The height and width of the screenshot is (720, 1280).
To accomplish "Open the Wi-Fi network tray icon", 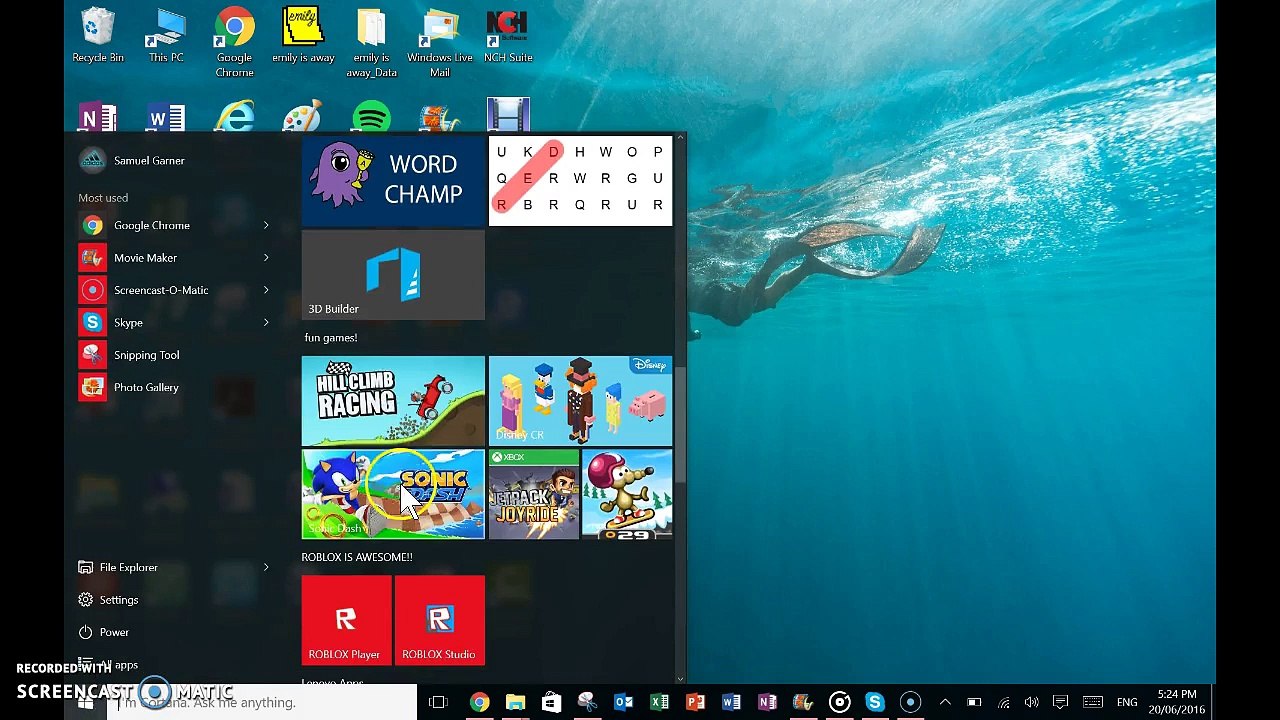I will coord(1004,702).
